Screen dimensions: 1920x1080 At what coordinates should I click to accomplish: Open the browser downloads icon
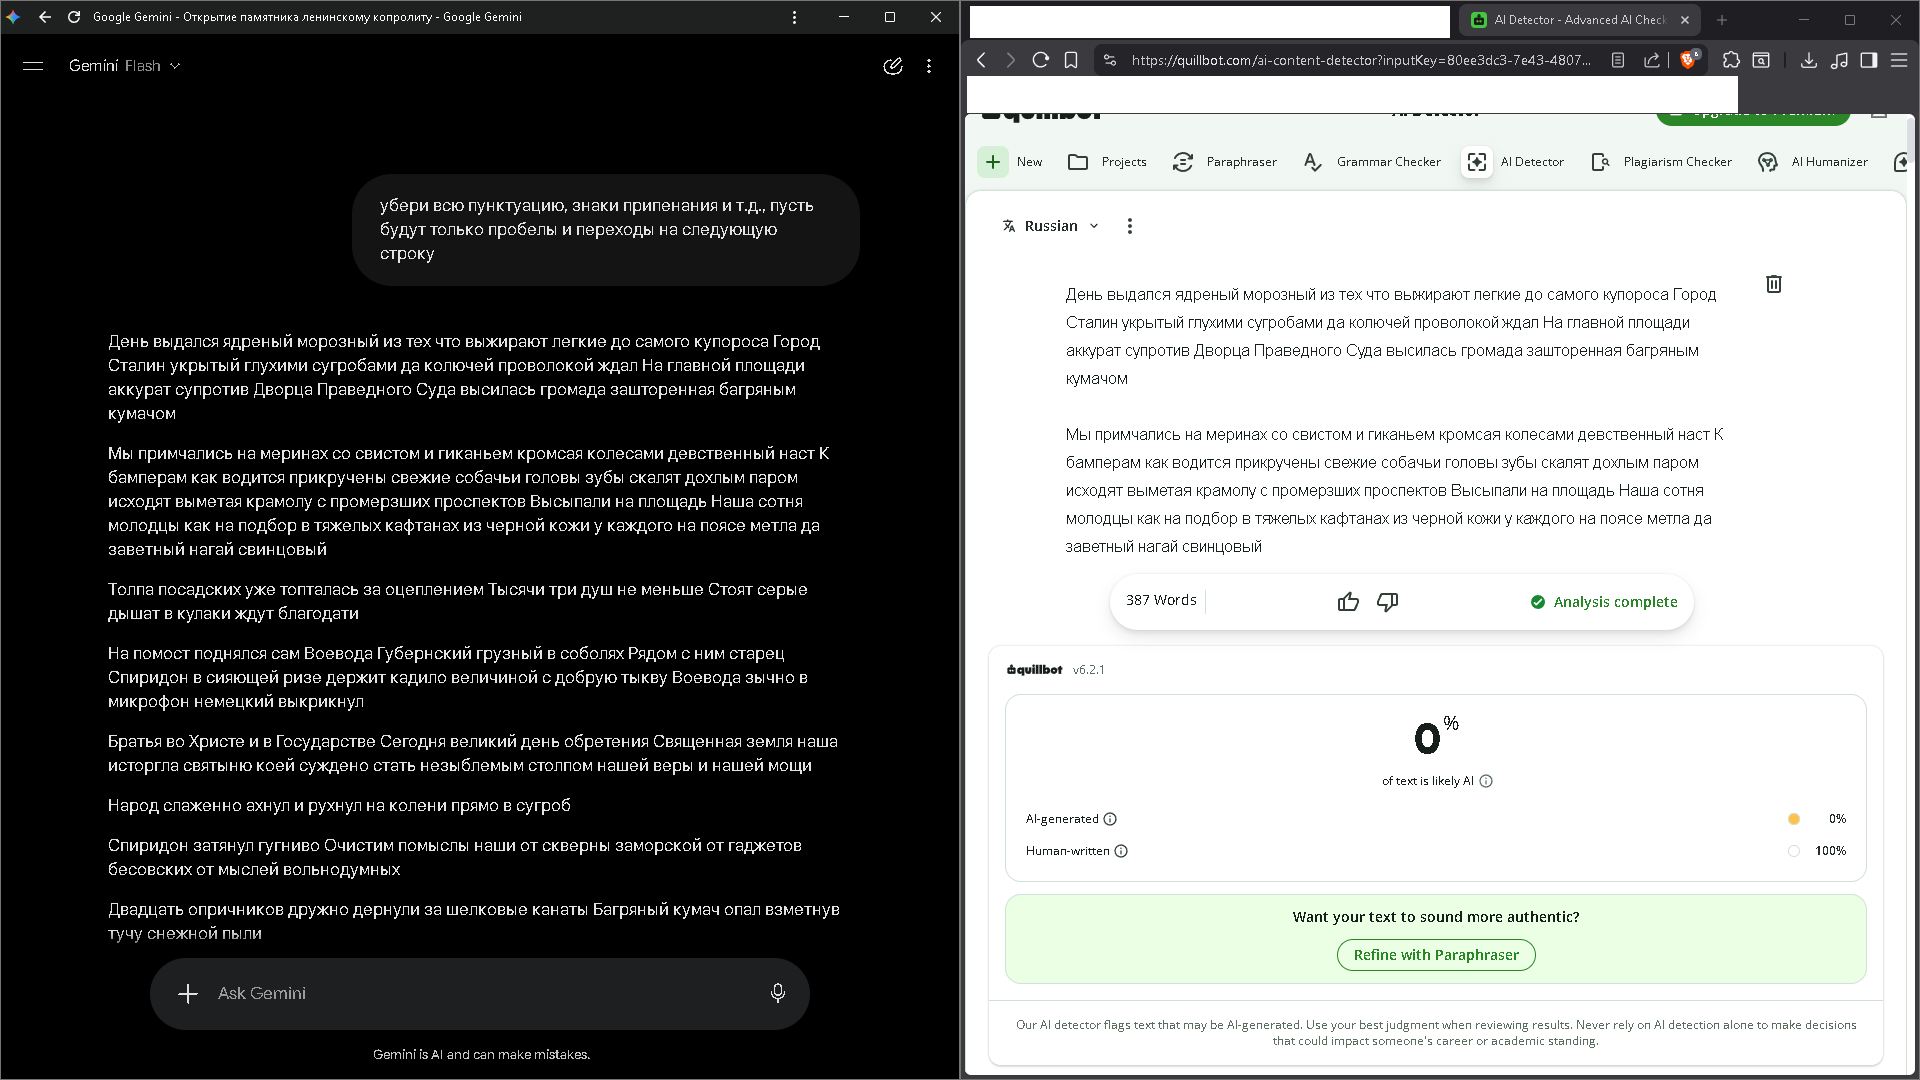pos(1809,60)
